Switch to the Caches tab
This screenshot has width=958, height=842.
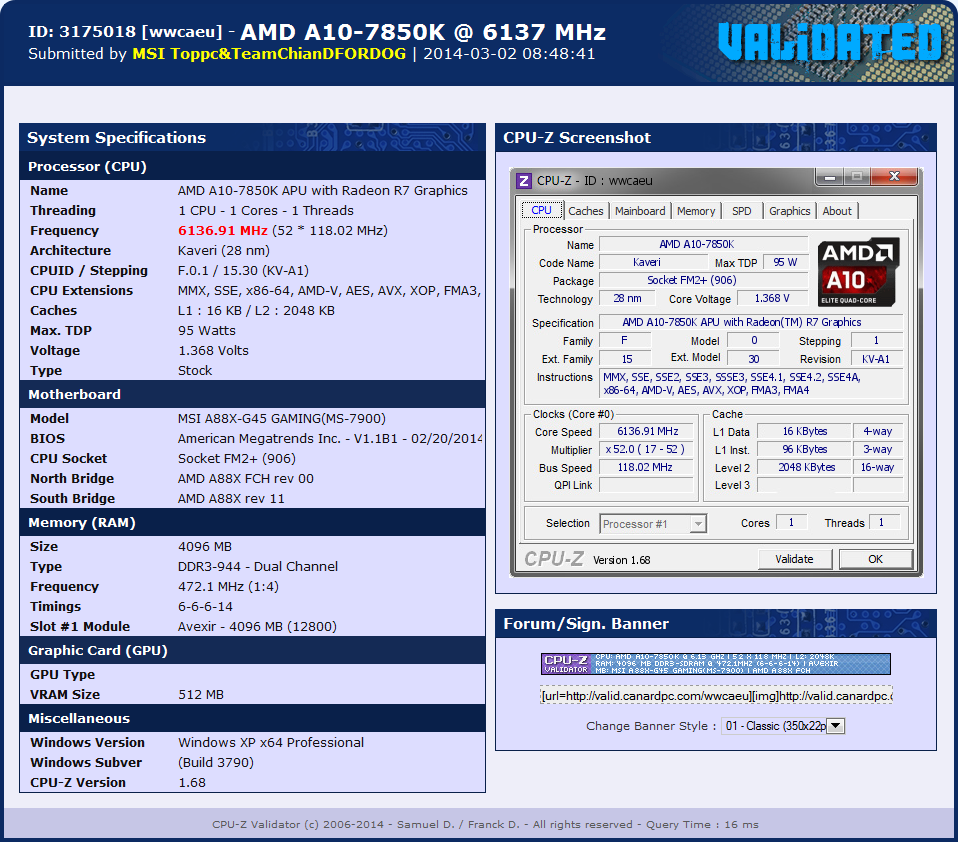pos(585,211)
